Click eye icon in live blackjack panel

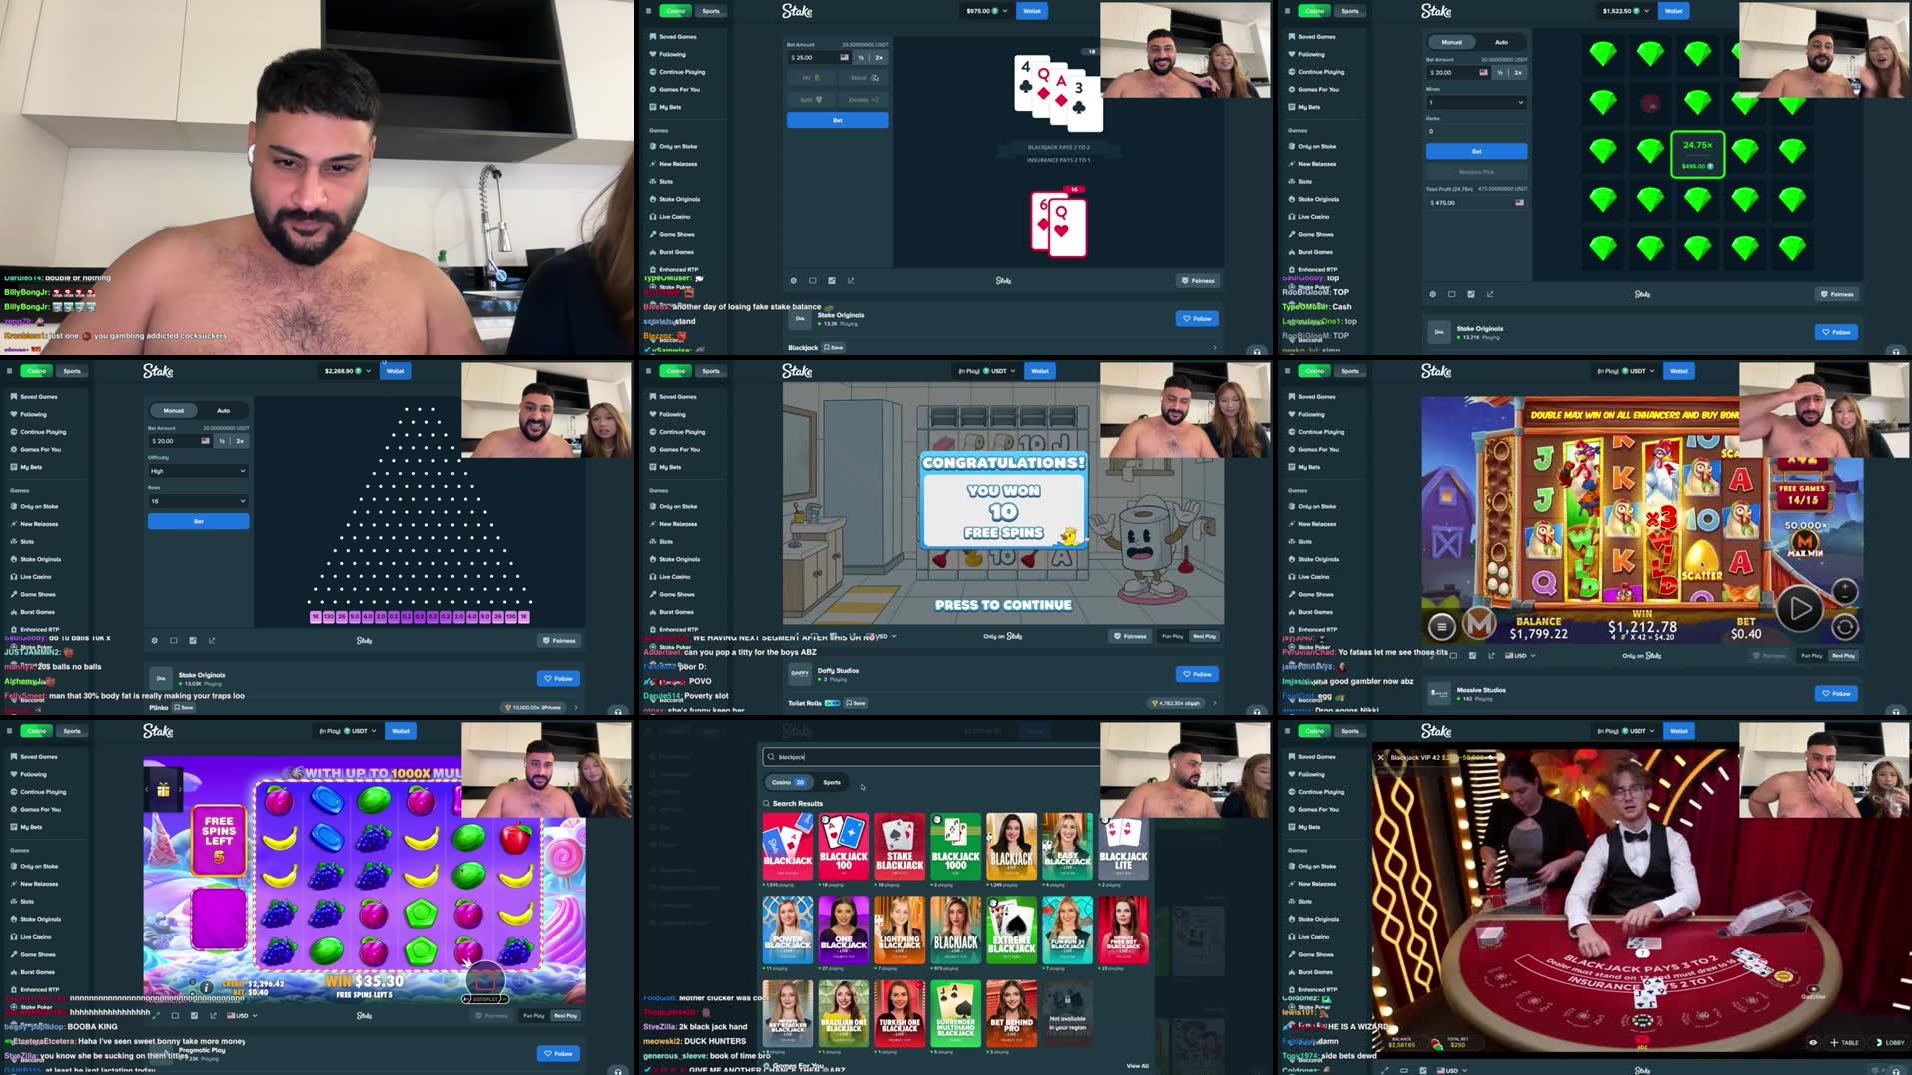click(1813, 1042)
